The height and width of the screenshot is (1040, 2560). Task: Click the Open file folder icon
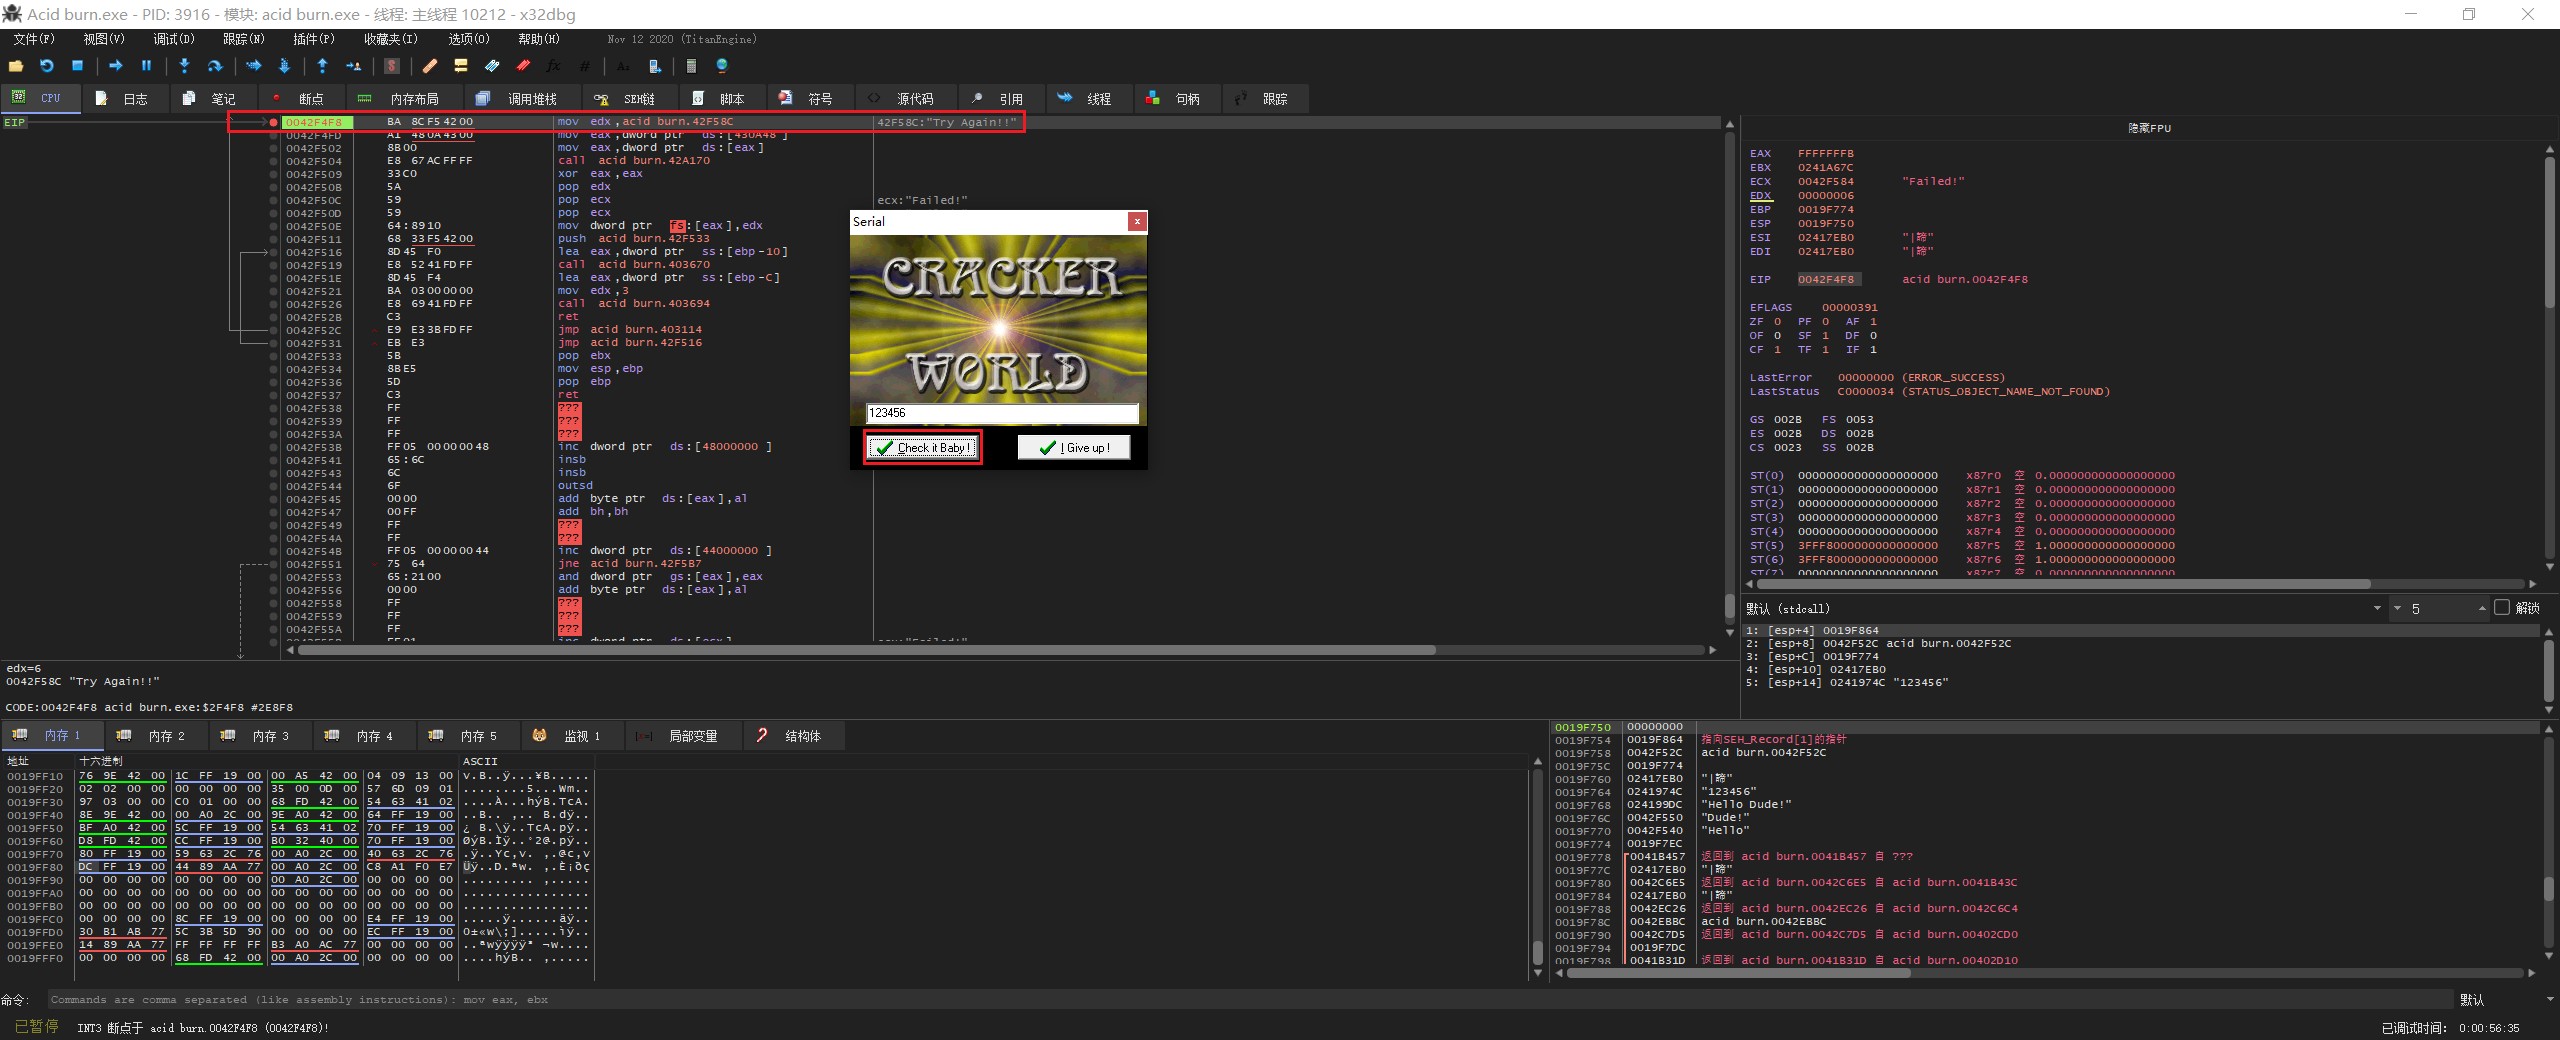click(x=16, y=66)
